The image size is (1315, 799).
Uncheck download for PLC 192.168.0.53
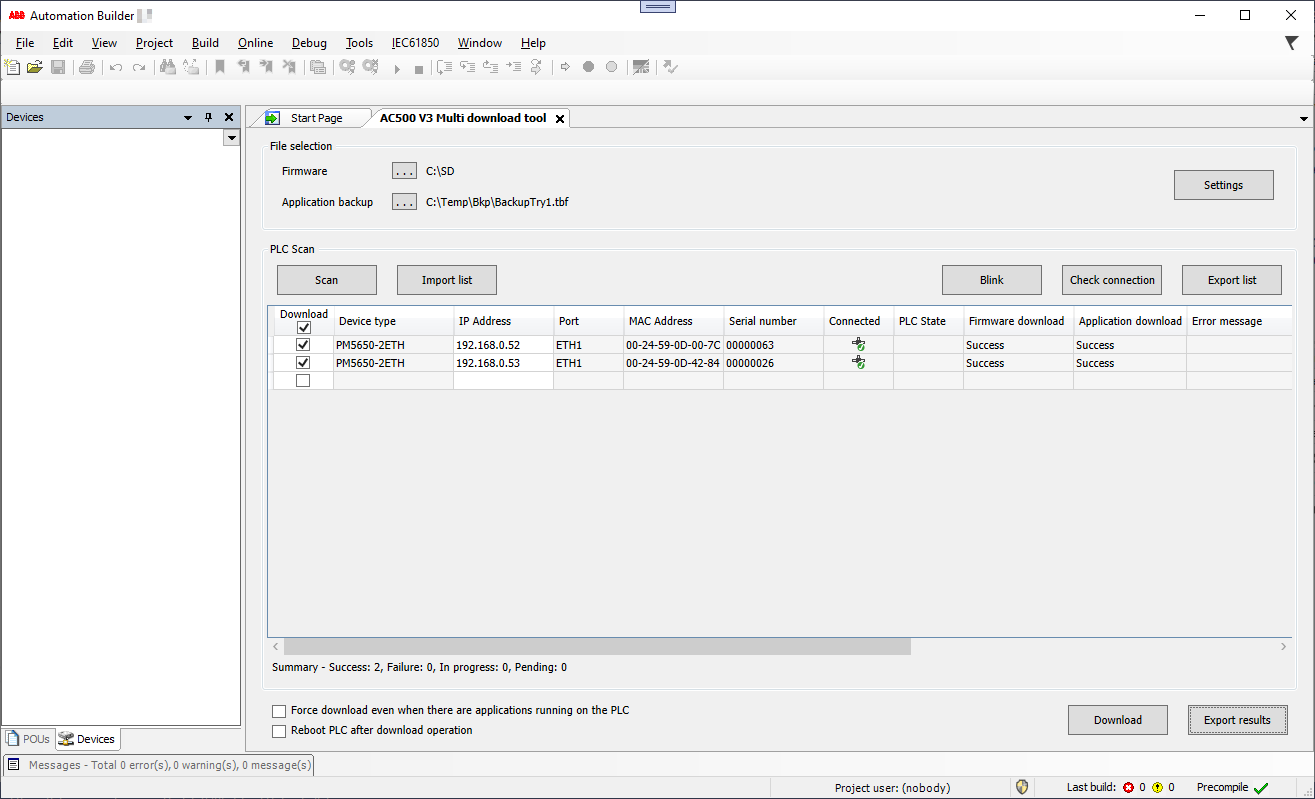pos(303,363)
